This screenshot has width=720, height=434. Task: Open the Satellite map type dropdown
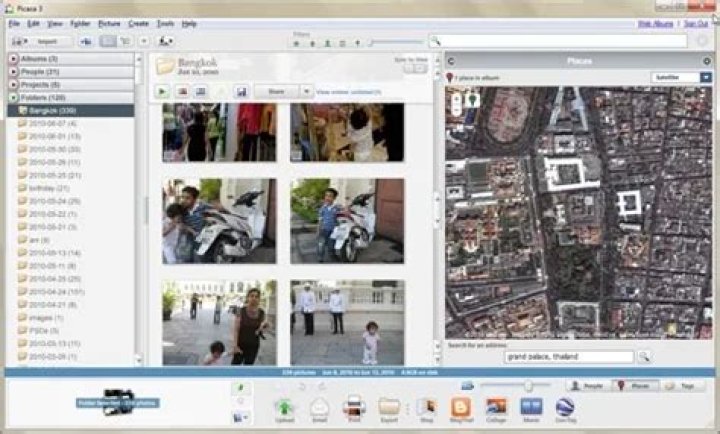pyautogui.click(x=681, y=77)
